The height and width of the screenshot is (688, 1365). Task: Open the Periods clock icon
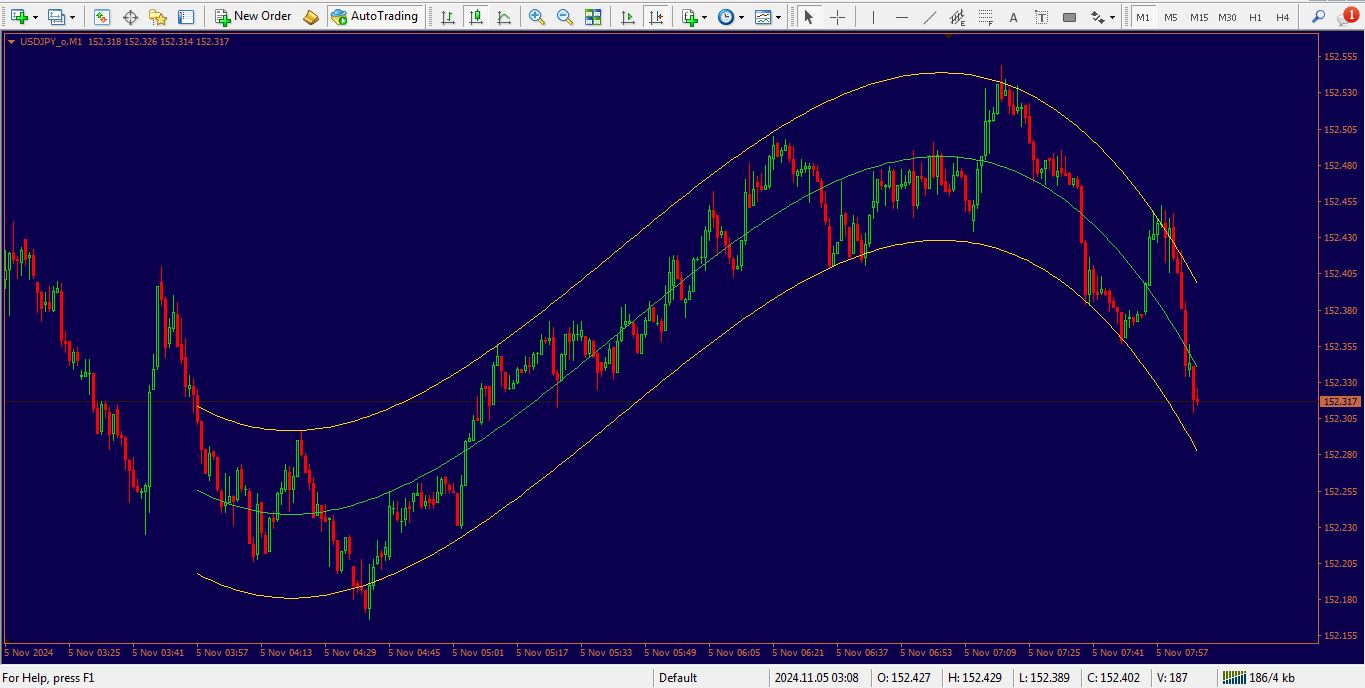(726, 17)
